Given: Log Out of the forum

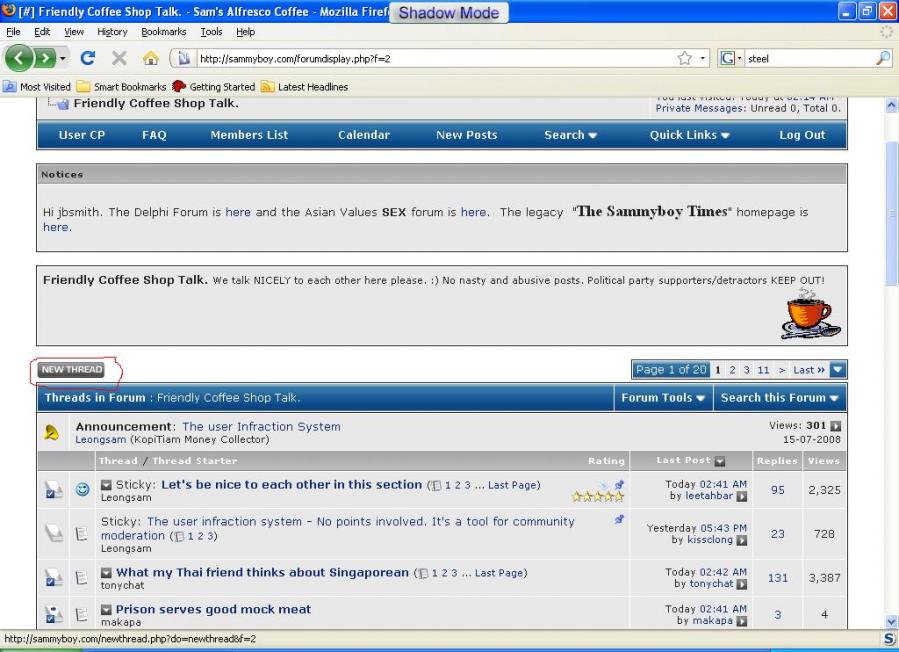Looking at the screenshot, I should [802, 135].
